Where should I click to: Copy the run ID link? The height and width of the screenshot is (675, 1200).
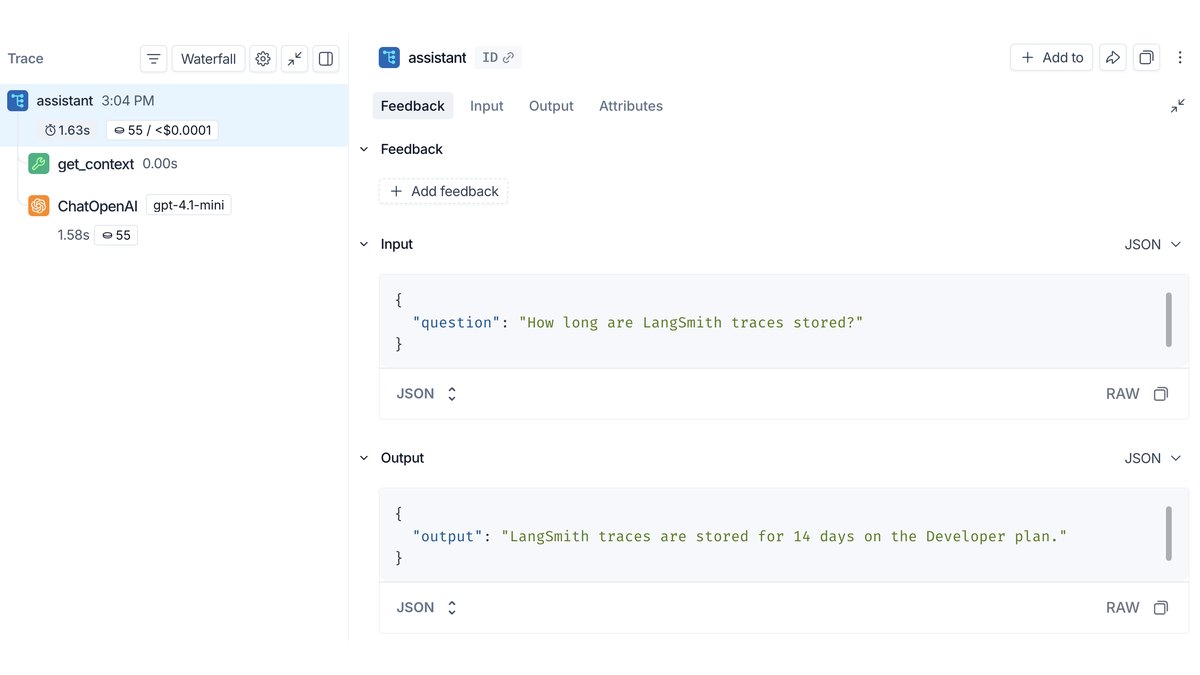[497, 58]
